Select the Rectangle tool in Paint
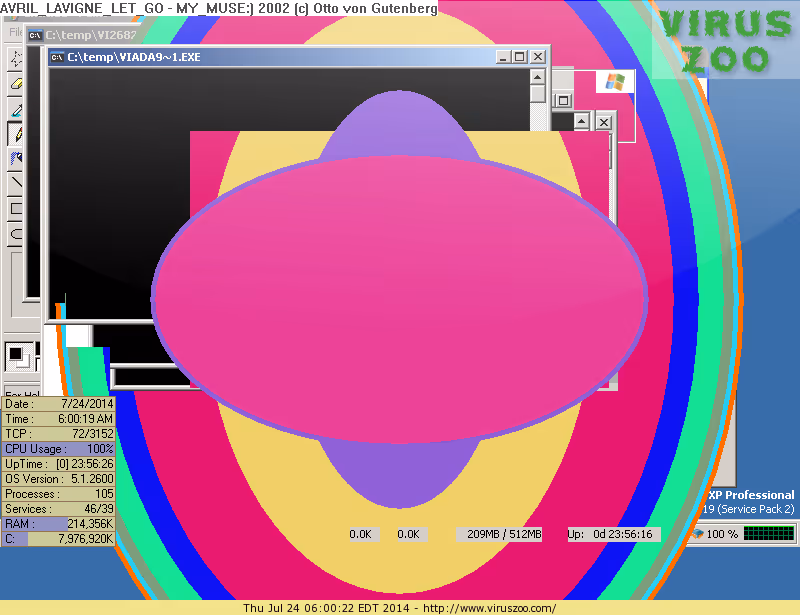 coord(16,208)
